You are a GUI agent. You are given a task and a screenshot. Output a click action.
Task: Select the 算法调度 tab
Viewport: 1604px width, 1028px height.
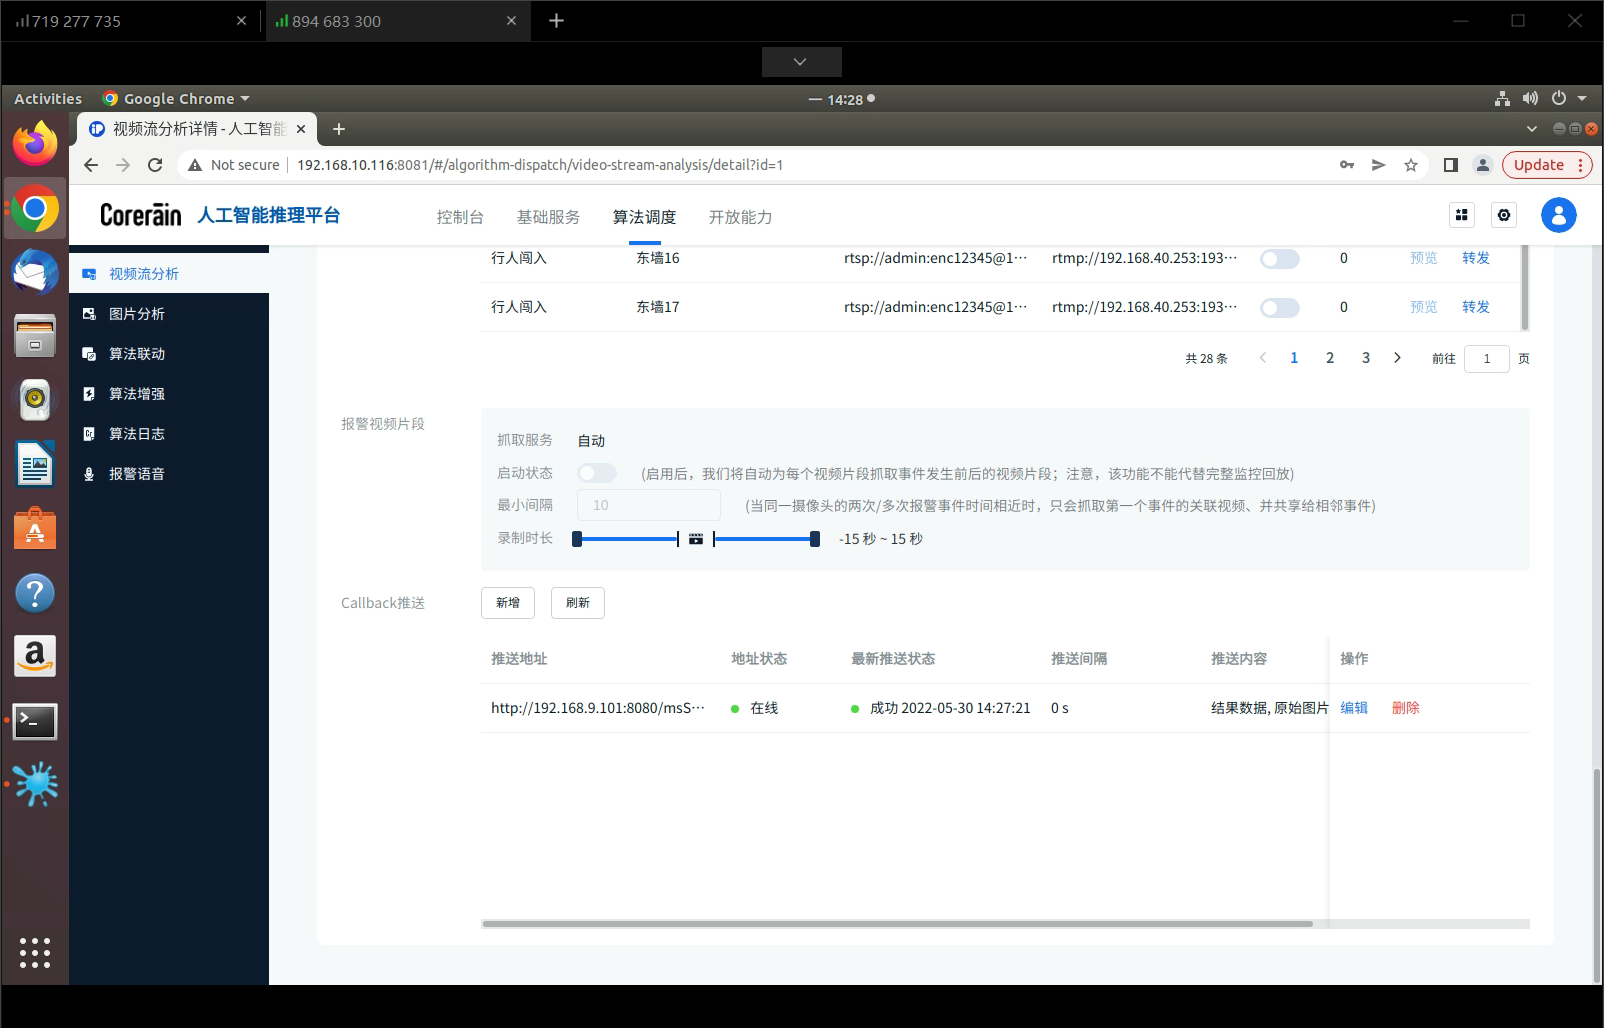tap(644, 217)
